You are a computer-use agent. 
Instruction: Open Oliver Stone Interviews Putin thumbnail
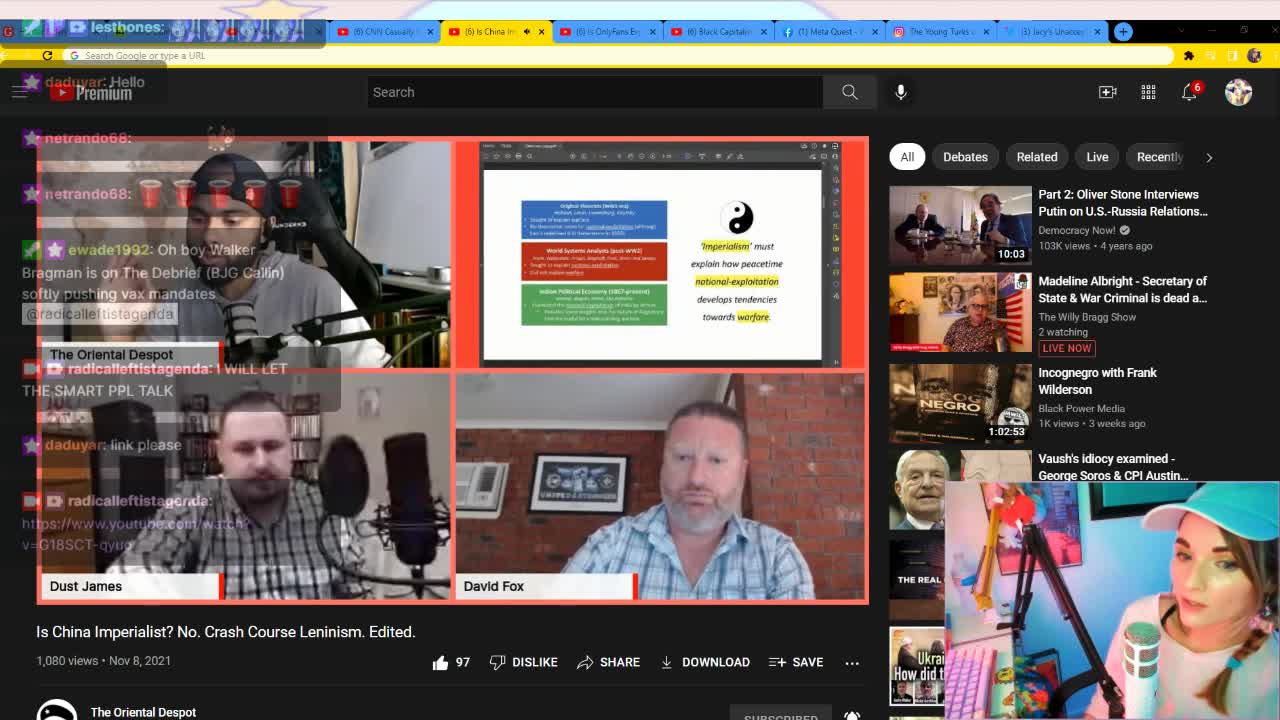tap(960, 225)
